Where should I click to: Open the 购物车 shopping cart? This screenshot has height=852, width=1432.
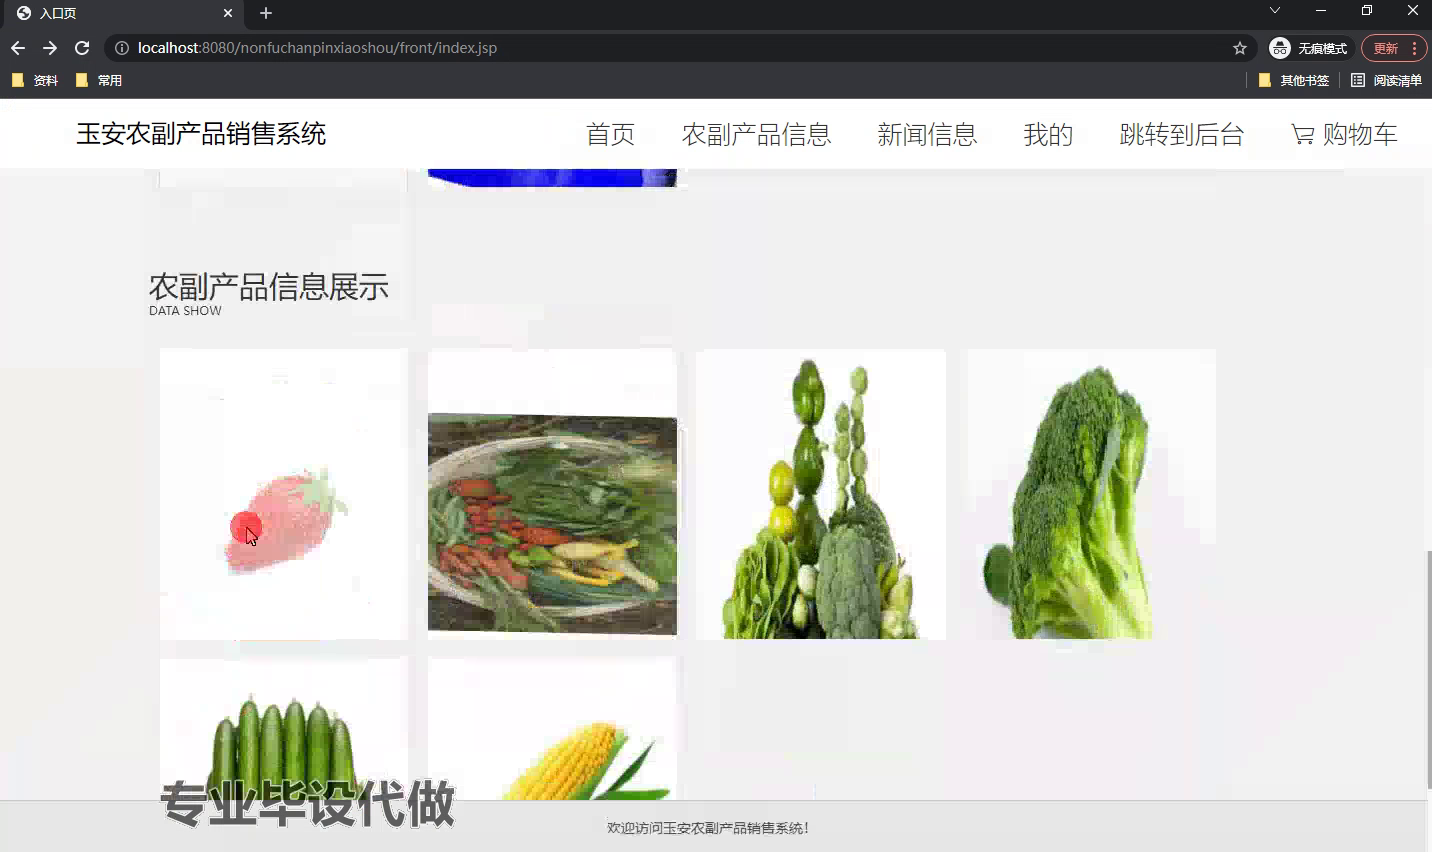tap(1344, 134)
